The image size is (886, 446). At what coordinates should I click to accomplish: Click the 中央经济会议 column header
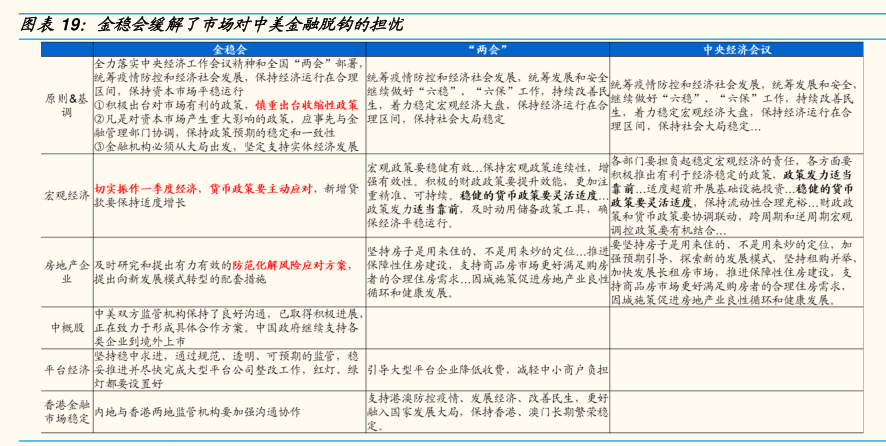point(736,48)
